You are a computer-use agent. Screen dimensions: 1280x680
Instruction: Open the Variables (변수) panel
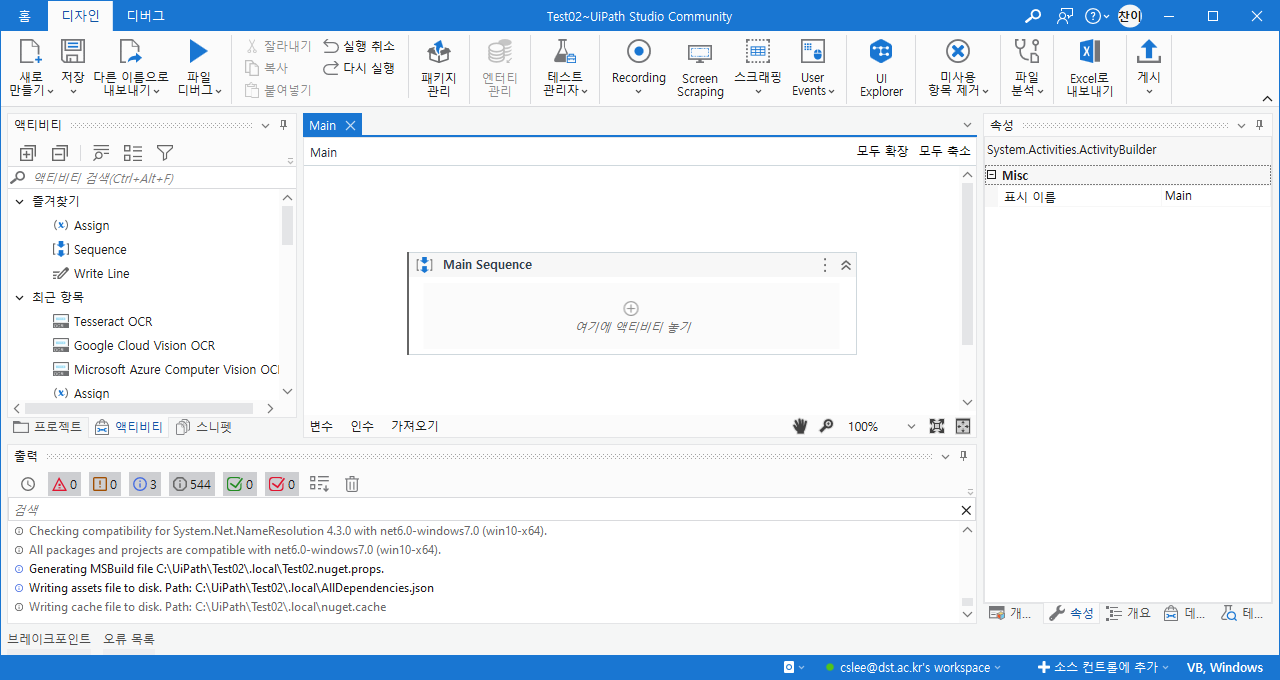[x=321, y=426]
